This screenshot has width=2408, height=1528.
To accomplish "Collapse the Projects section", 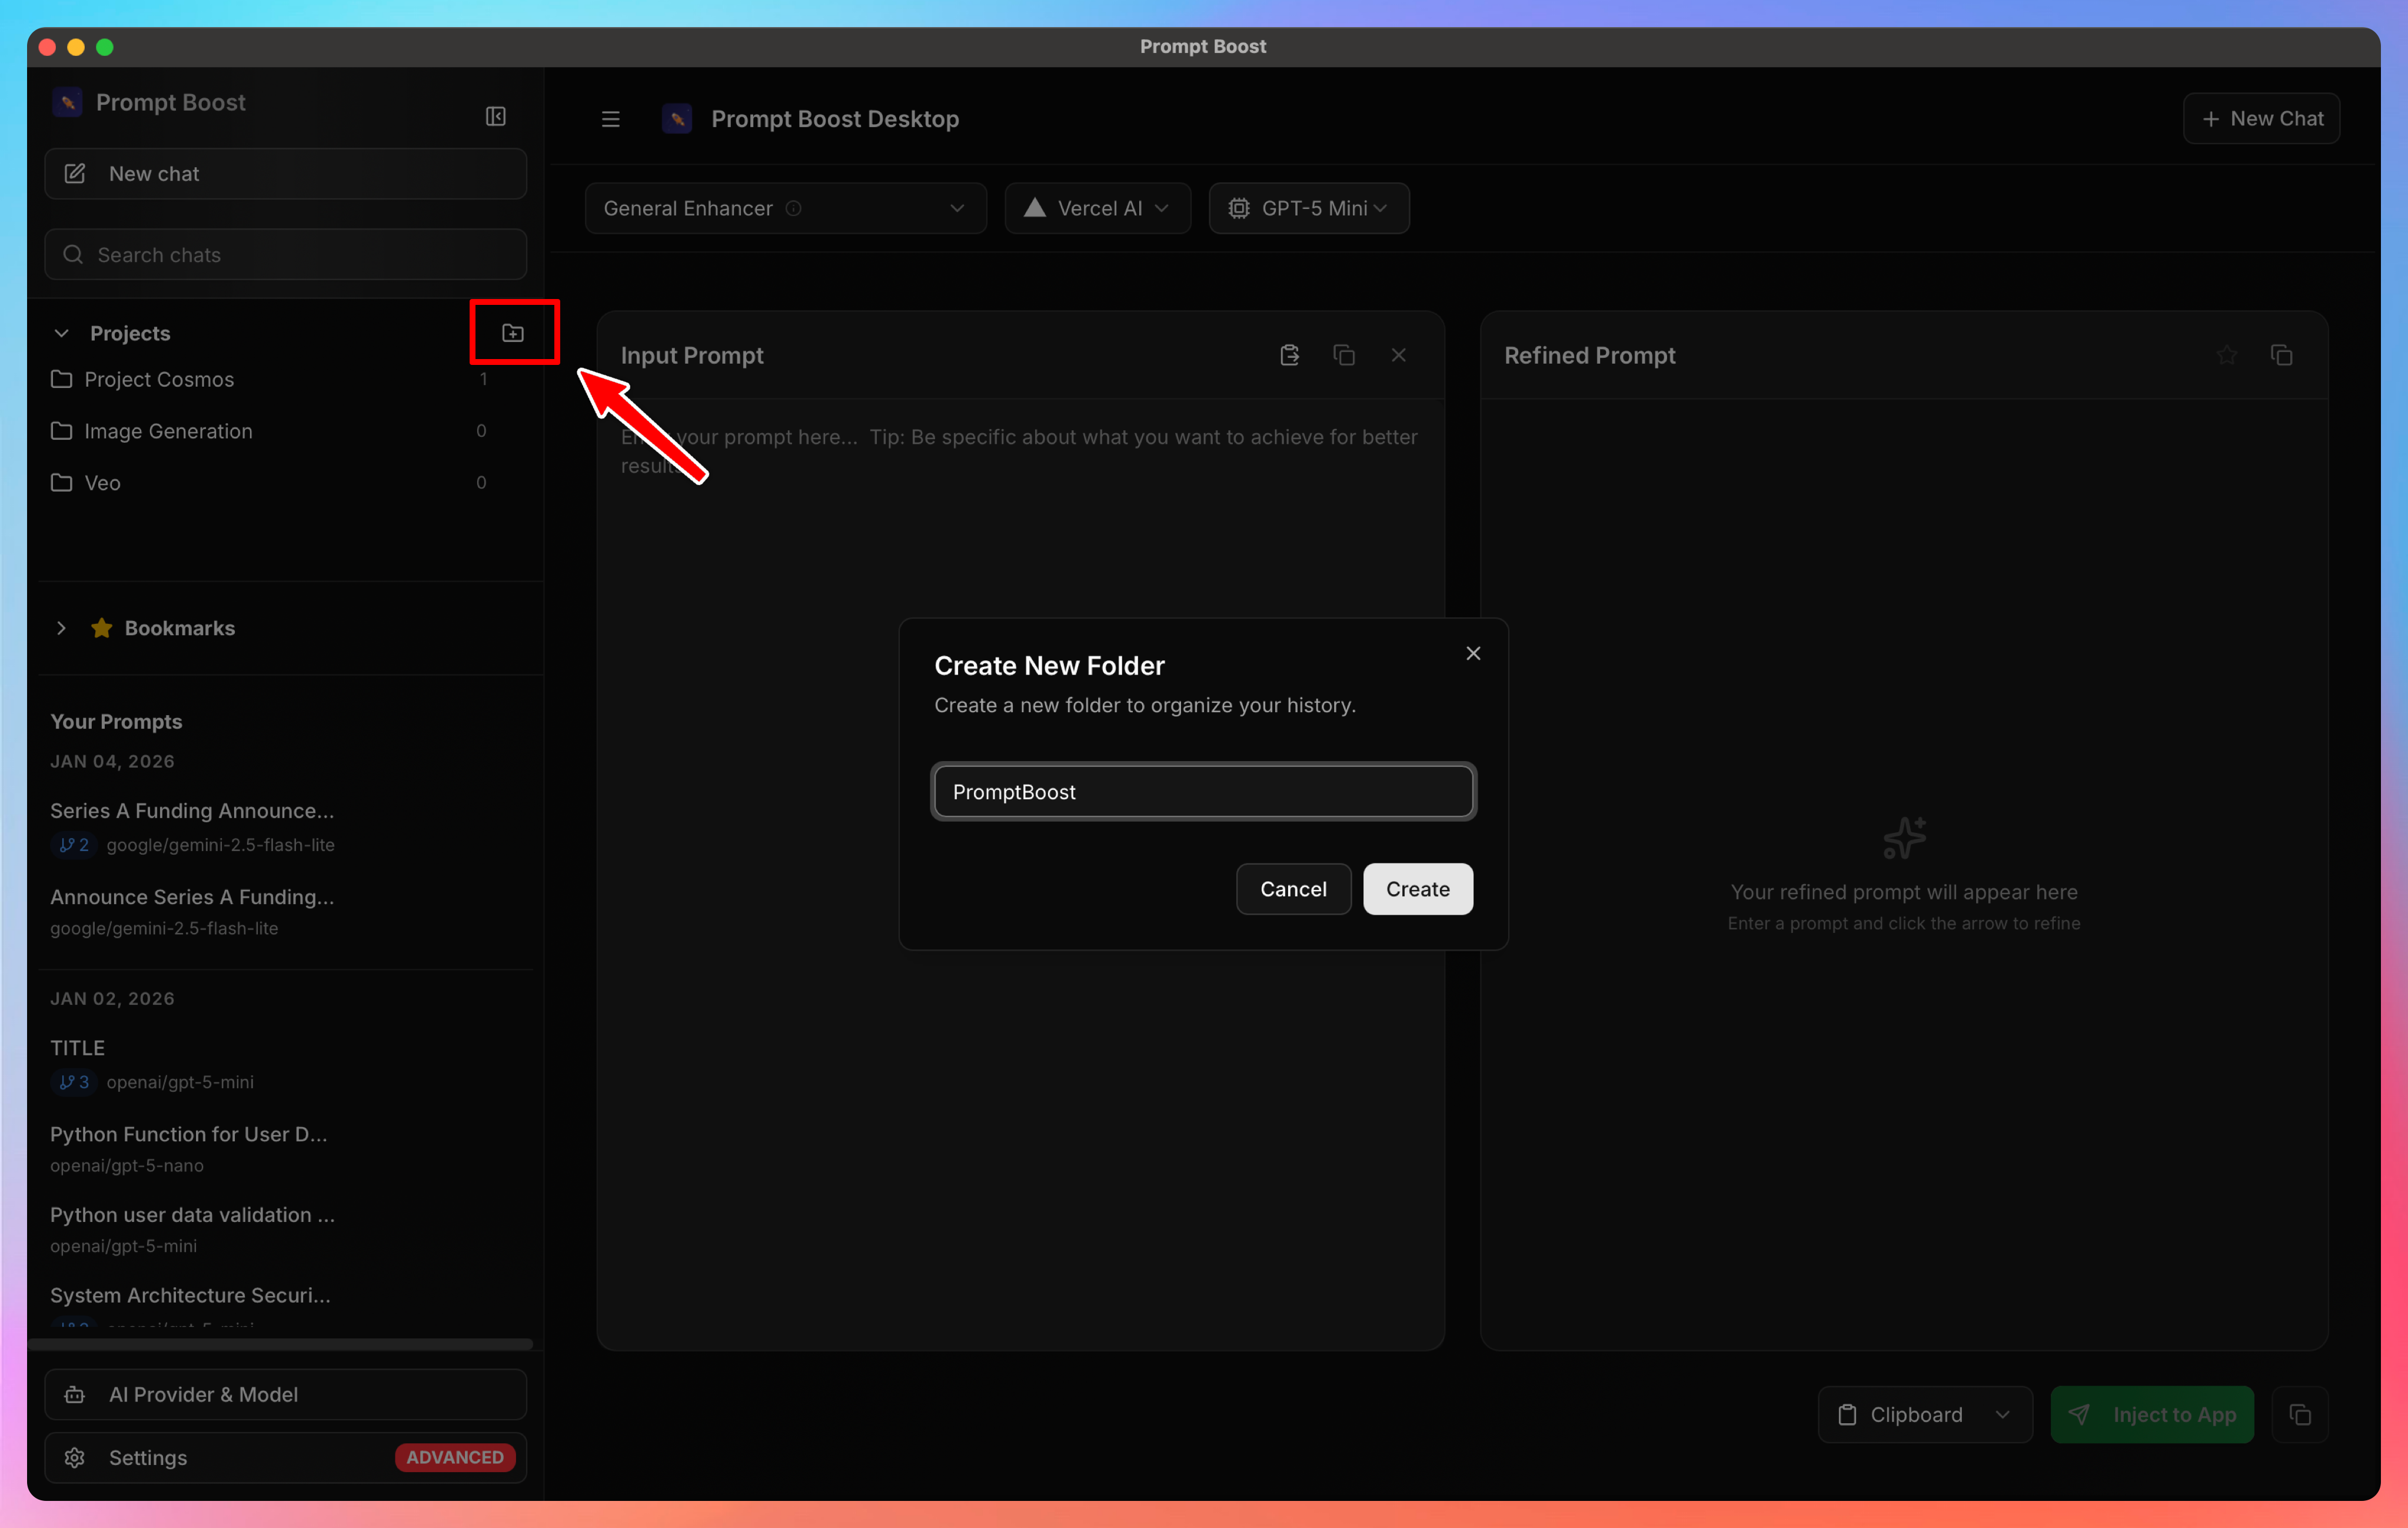I will pyautogui.click(x=62, y=332).
